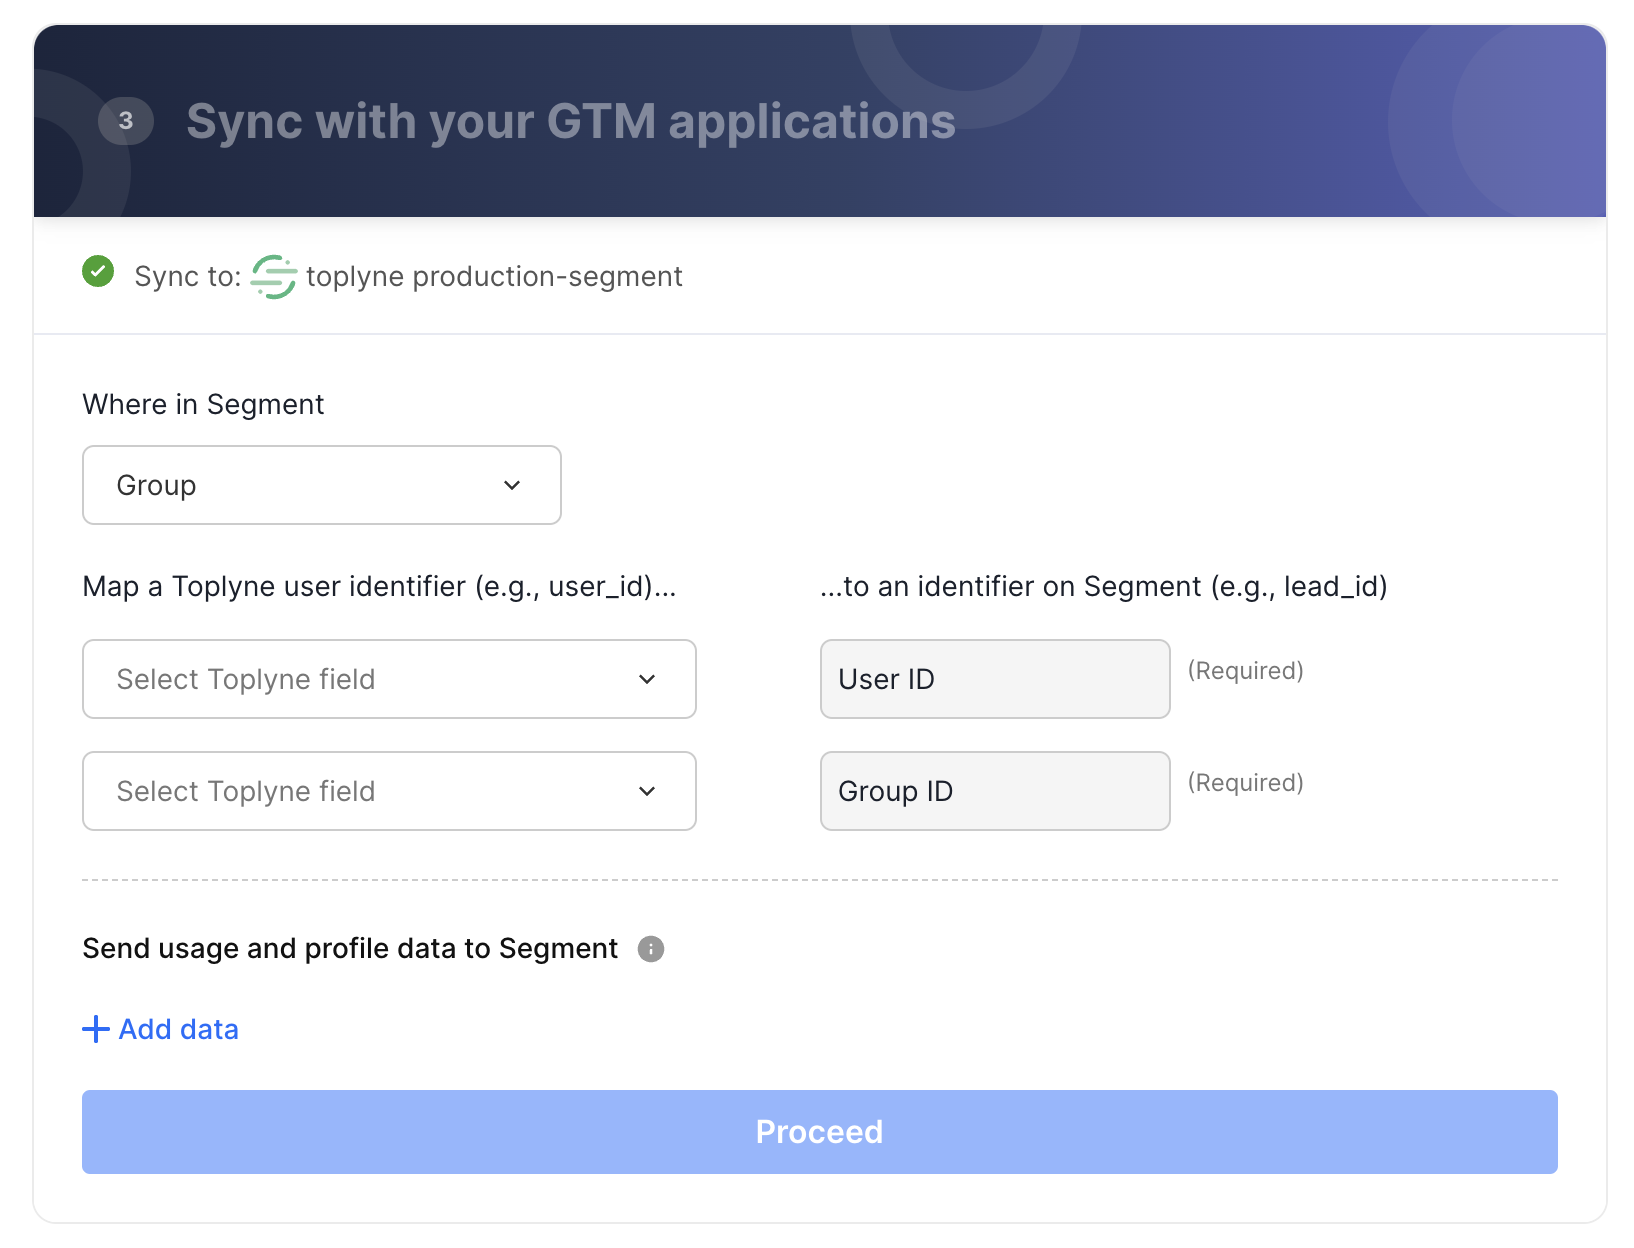Viewport: 1634px width, 1248px height.
Task: Open the Where in Segment Group dropdown
Action: [x=322, y=485]
